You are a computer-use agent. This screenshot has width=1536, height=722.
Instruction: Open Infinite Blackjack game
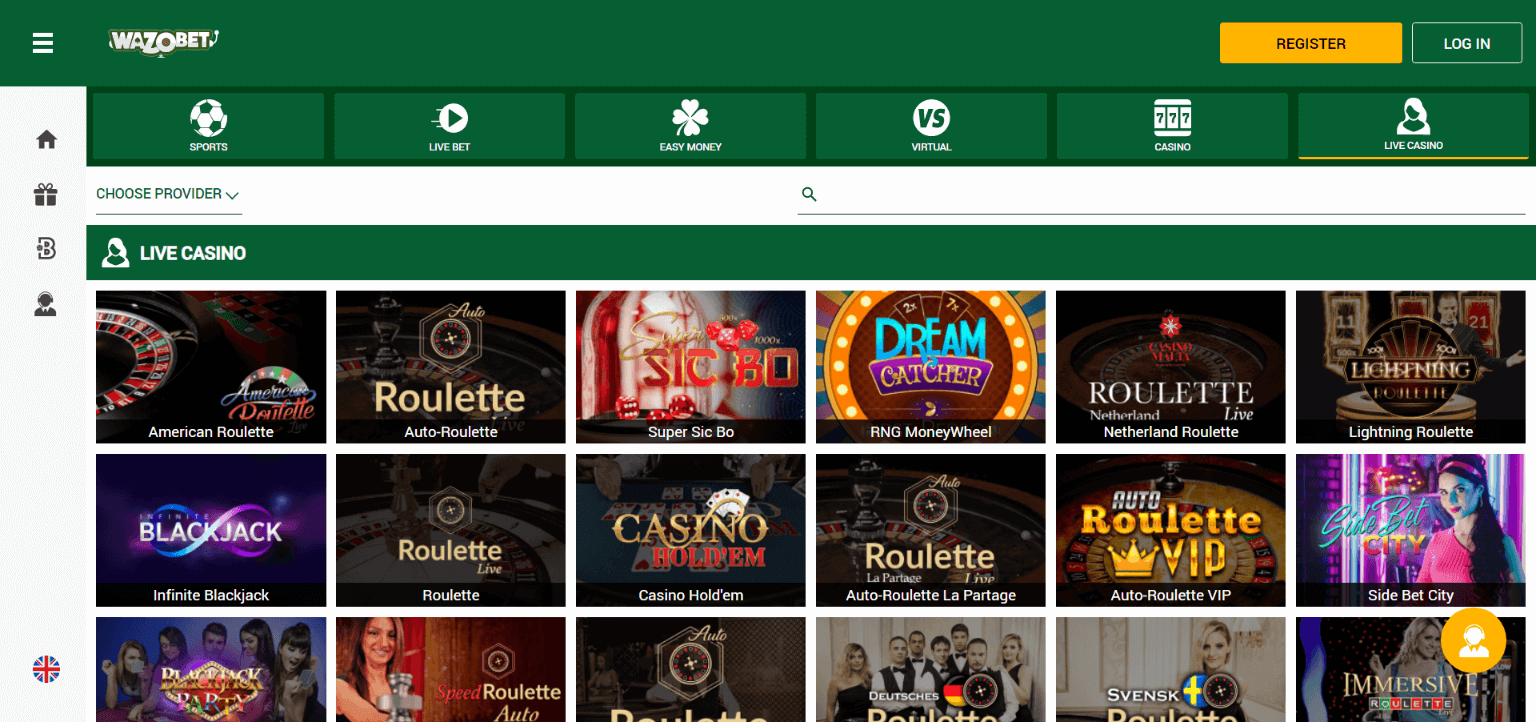click(211, 530)
